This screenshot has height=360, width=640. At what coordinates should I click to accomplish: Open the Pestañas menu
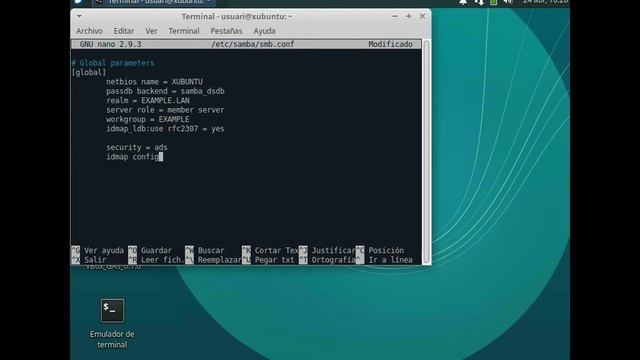coord(227,31)
